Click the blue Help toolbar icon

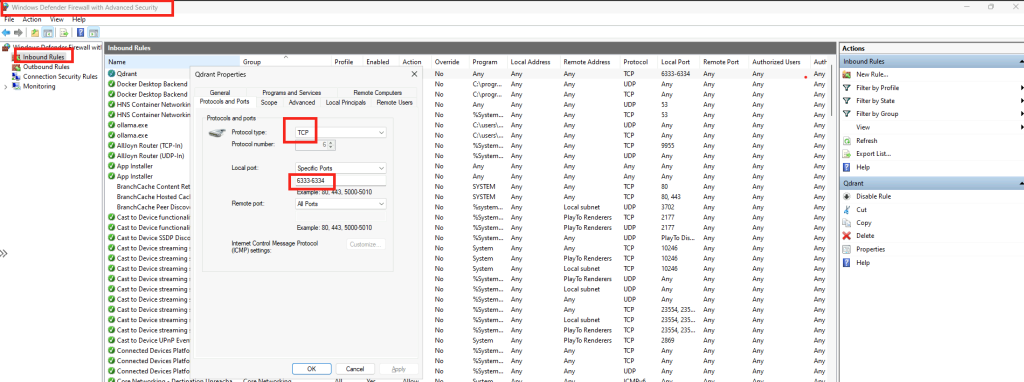tap(80, 32)
